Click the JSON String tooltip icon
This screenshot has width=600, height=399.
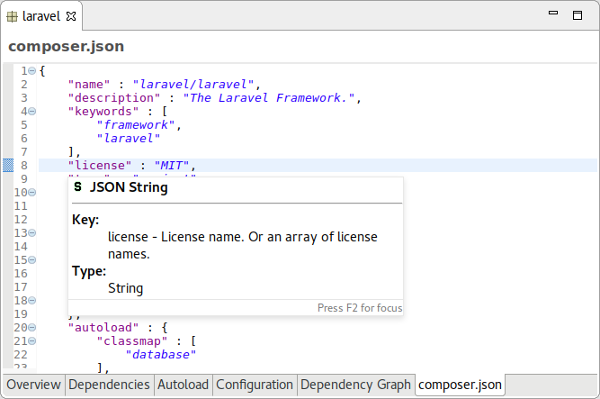[78, 187]
